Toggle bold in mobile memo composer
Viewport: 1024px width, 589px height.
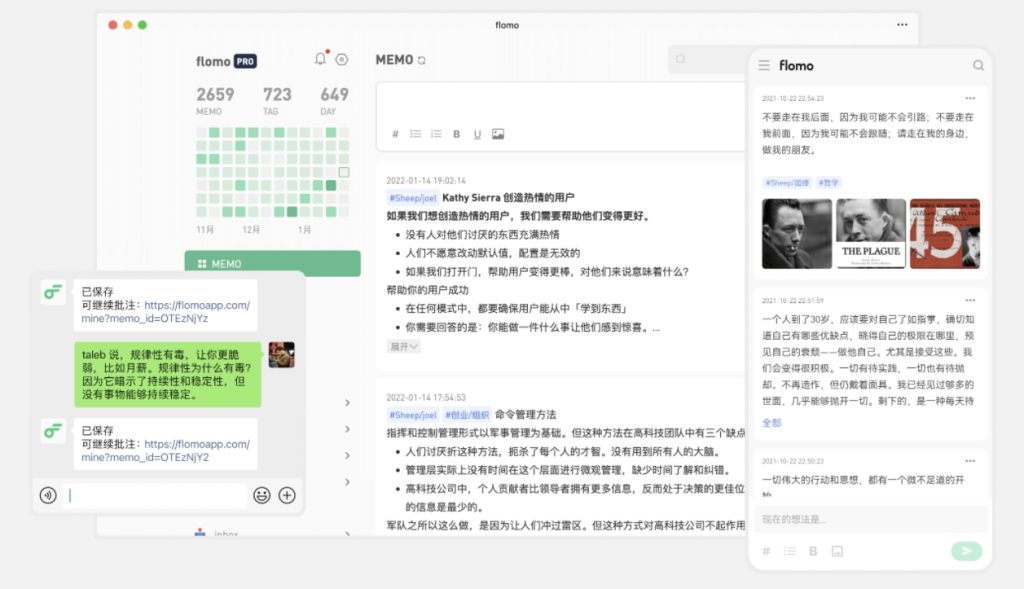tap(813, 551)
